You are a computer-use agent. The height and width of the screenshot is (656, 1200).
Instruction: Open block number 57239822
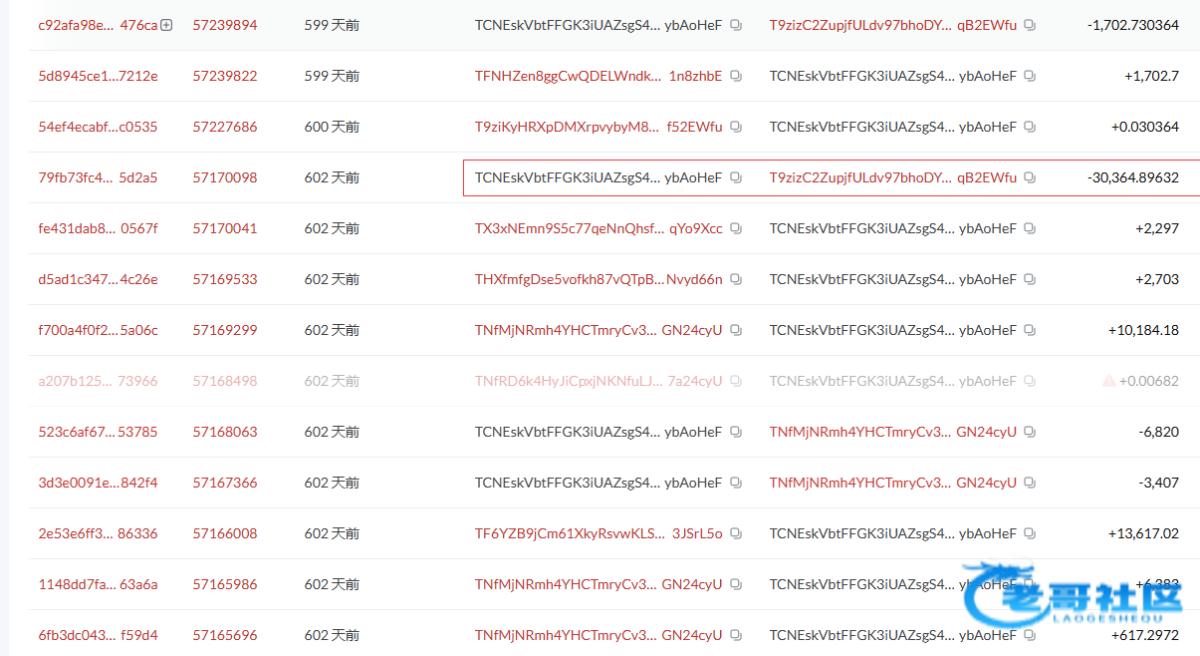(x=224, y=76)
